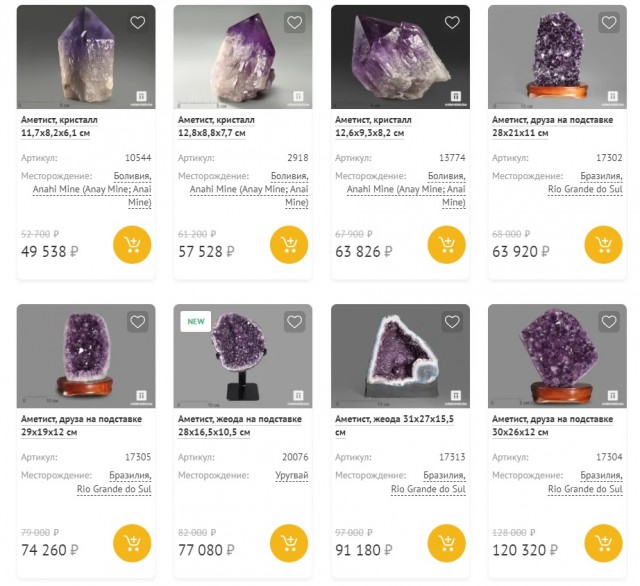The width and height of the screenshot is (640, 586).
Task: Add the 57 528 ₽ amethyst crystal to cart
Action: (x=289, y=245)
